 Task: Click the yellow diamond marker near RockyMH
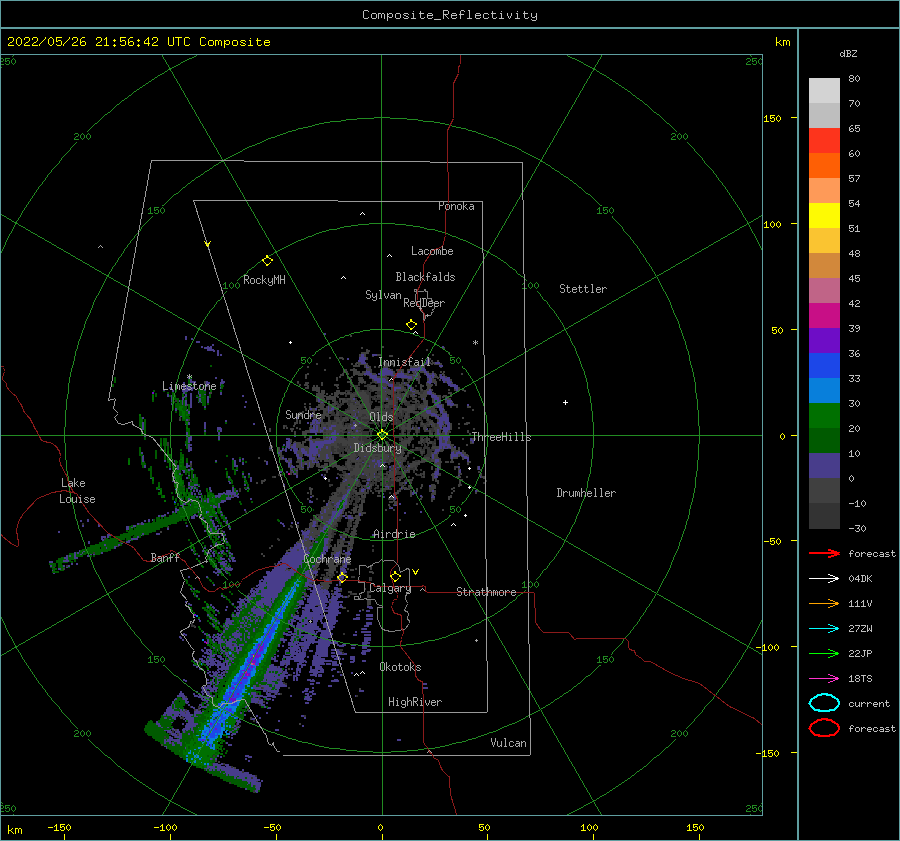(x=267, y=261)
